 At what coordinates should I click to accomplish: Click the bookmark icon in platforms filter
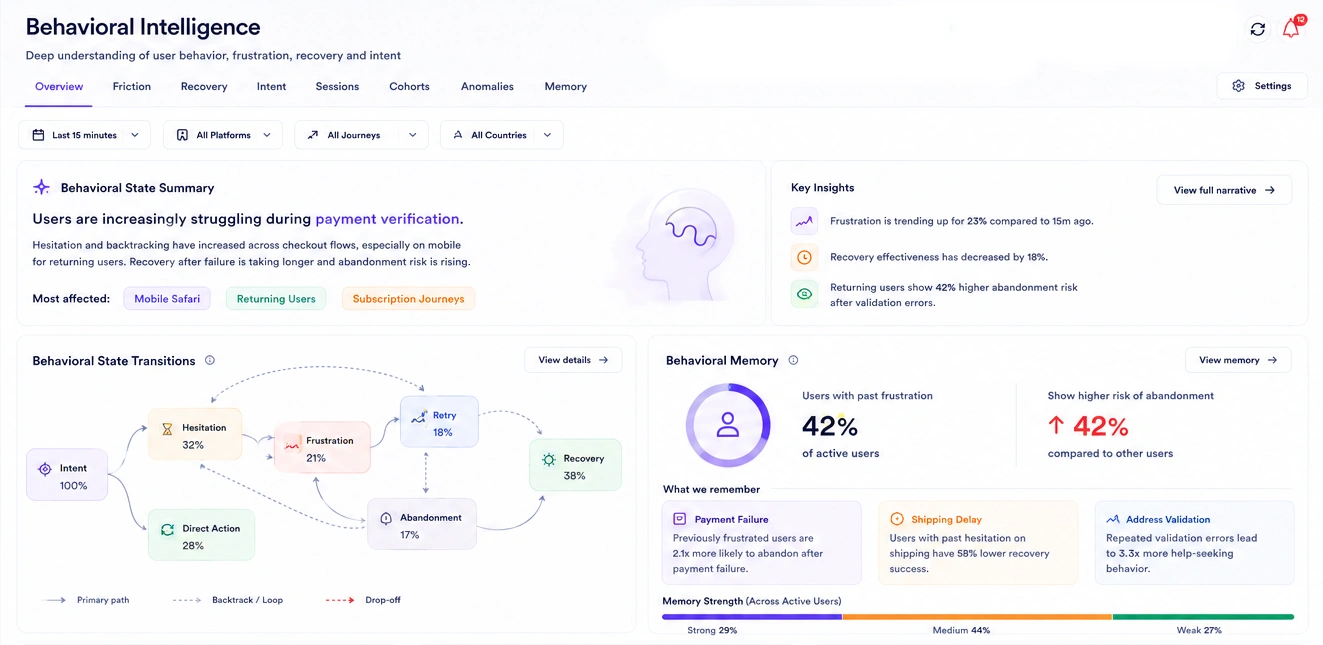182,135
